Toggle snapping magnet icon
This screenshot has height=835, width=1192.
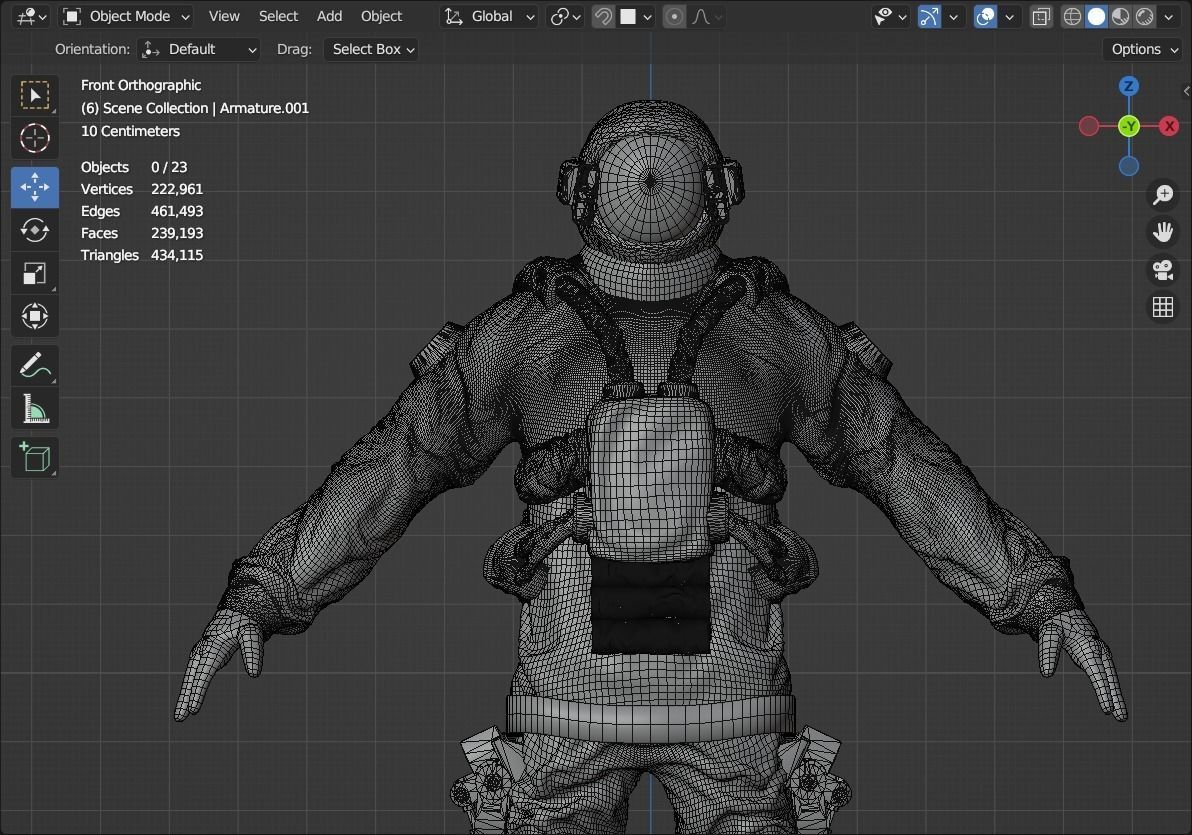coord(603,16)
